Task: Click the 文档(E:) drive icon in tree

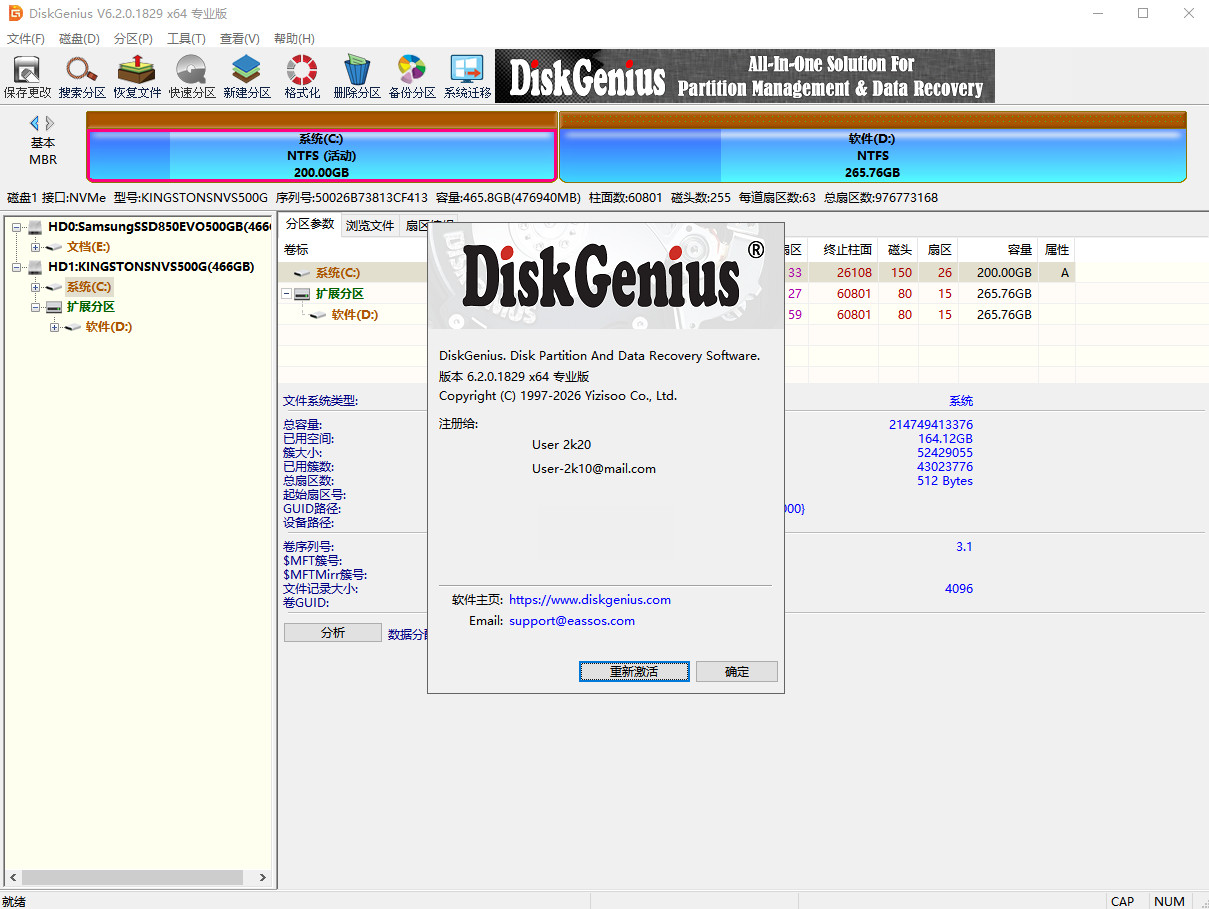Action: point(54,247)
